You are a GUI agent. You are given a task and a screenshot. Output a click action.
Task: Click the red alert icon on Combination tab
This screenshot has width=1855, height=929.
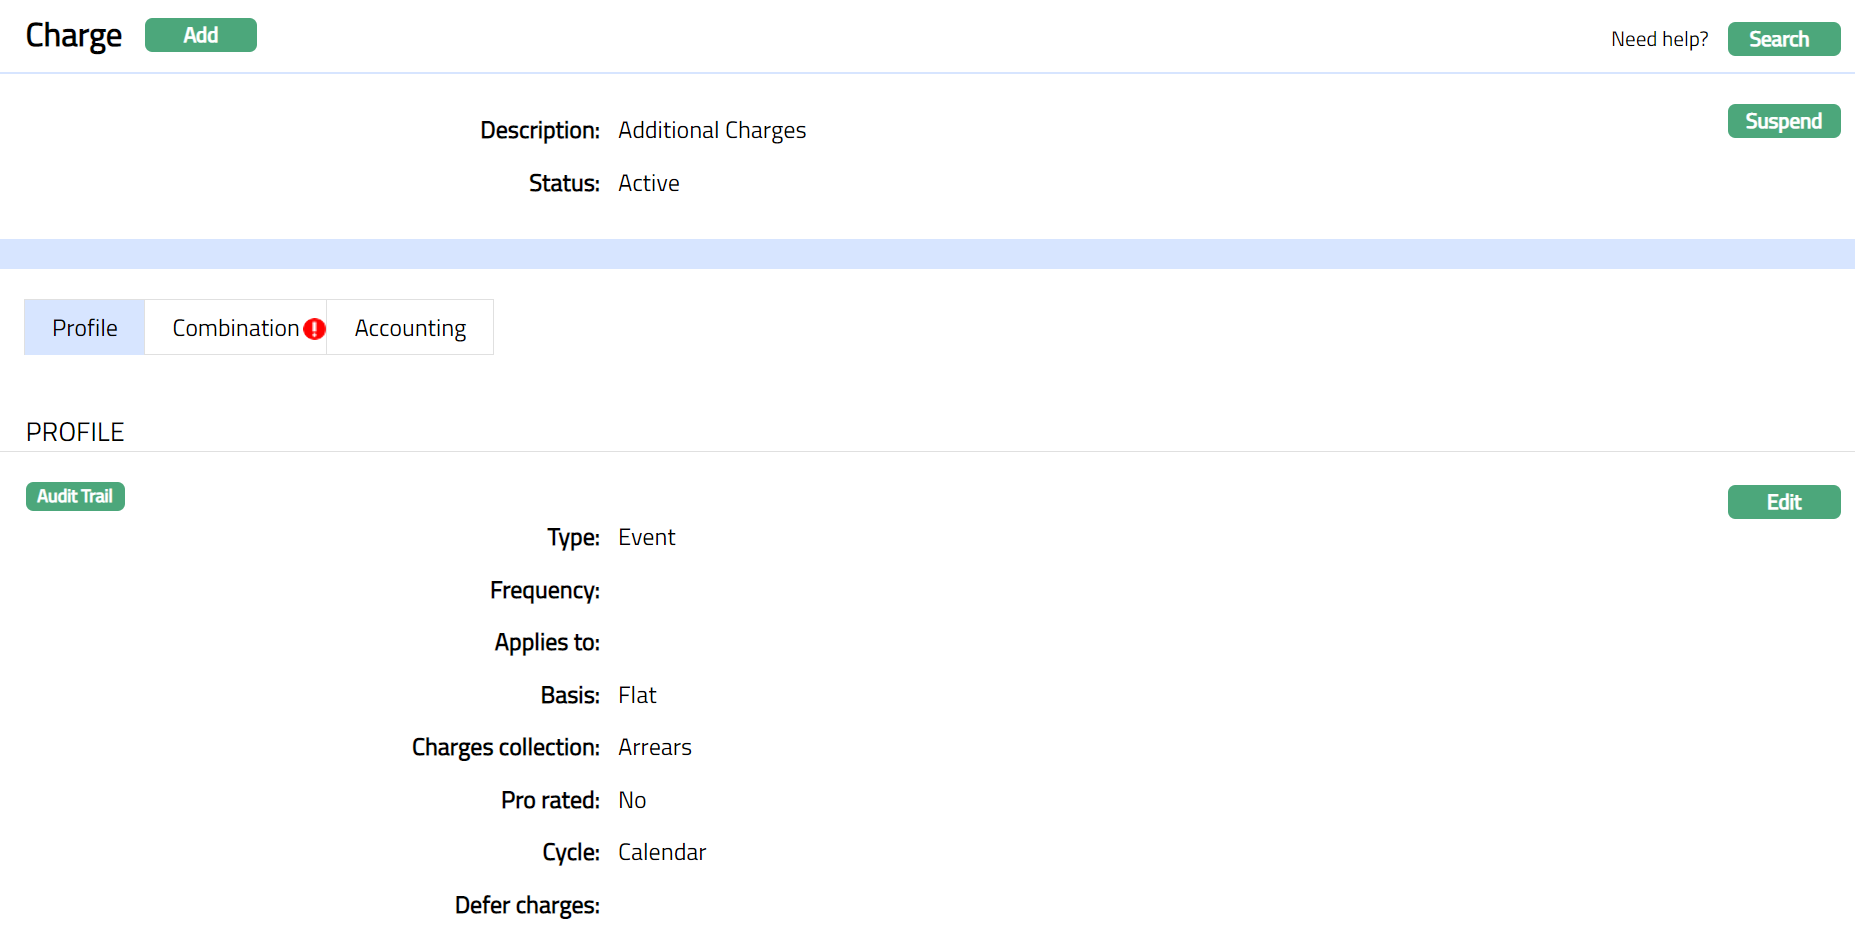point(314,329)
